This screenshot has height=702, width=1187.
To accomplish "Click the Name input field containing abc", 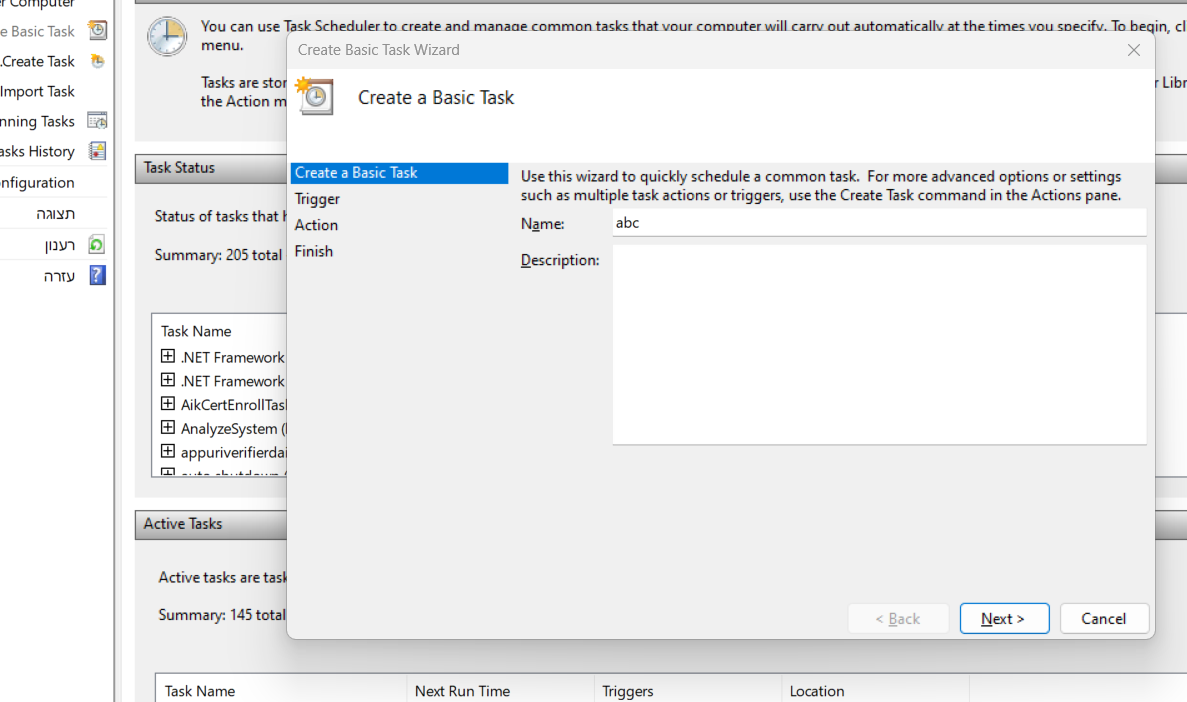I will click(x=879, y=223).
